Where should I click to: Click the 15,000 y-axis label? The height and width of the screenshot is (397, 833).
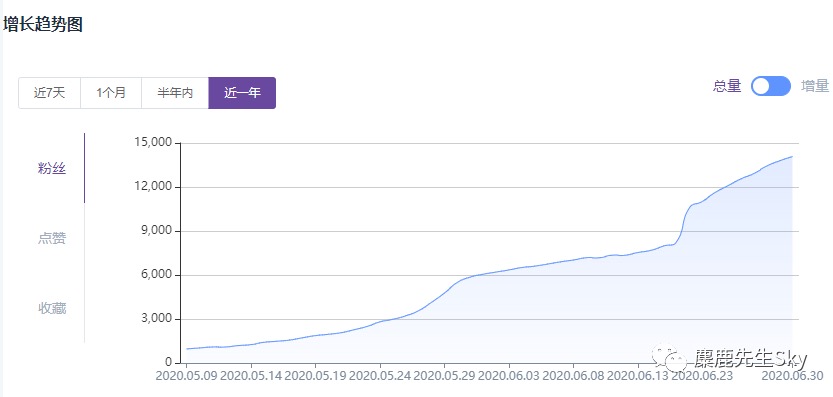(x=152, y=143)
